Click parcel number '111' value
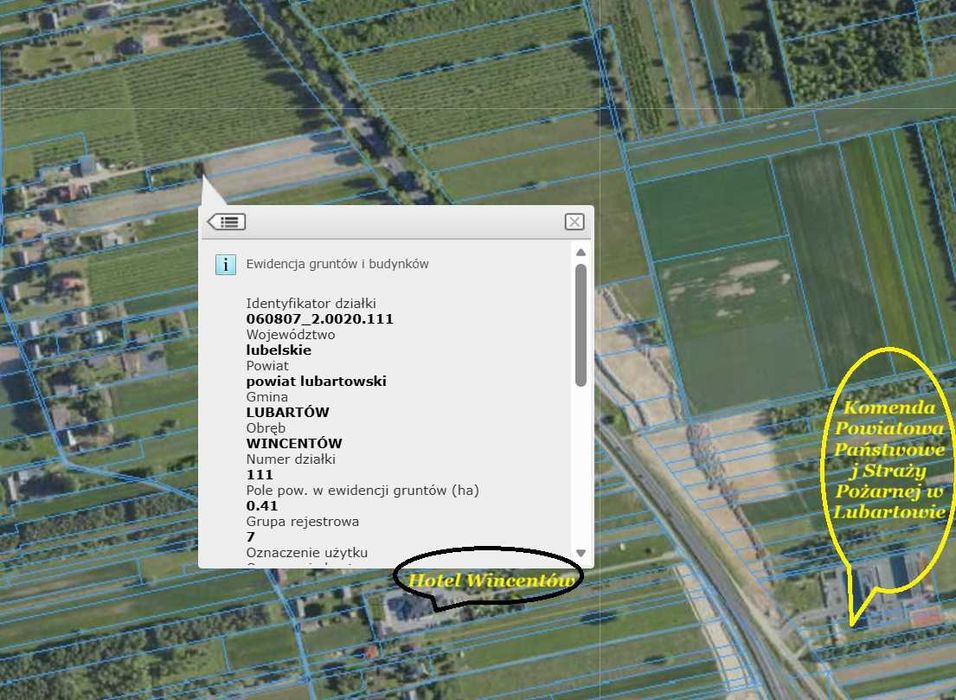 click(260, 474)
